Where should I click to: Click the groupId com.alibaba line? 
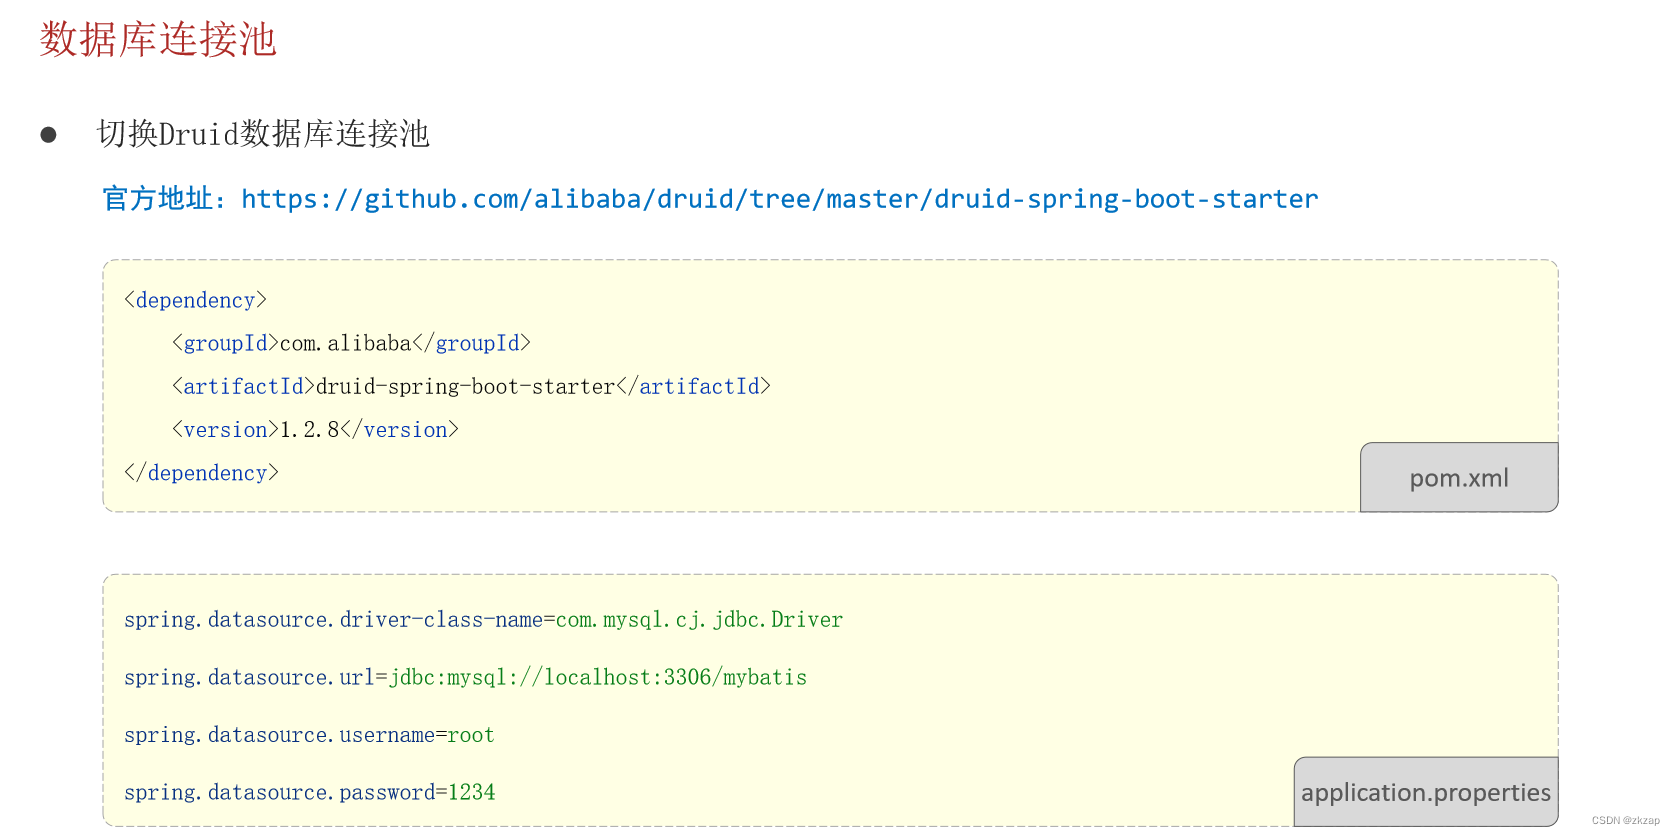tap(351, 343)
